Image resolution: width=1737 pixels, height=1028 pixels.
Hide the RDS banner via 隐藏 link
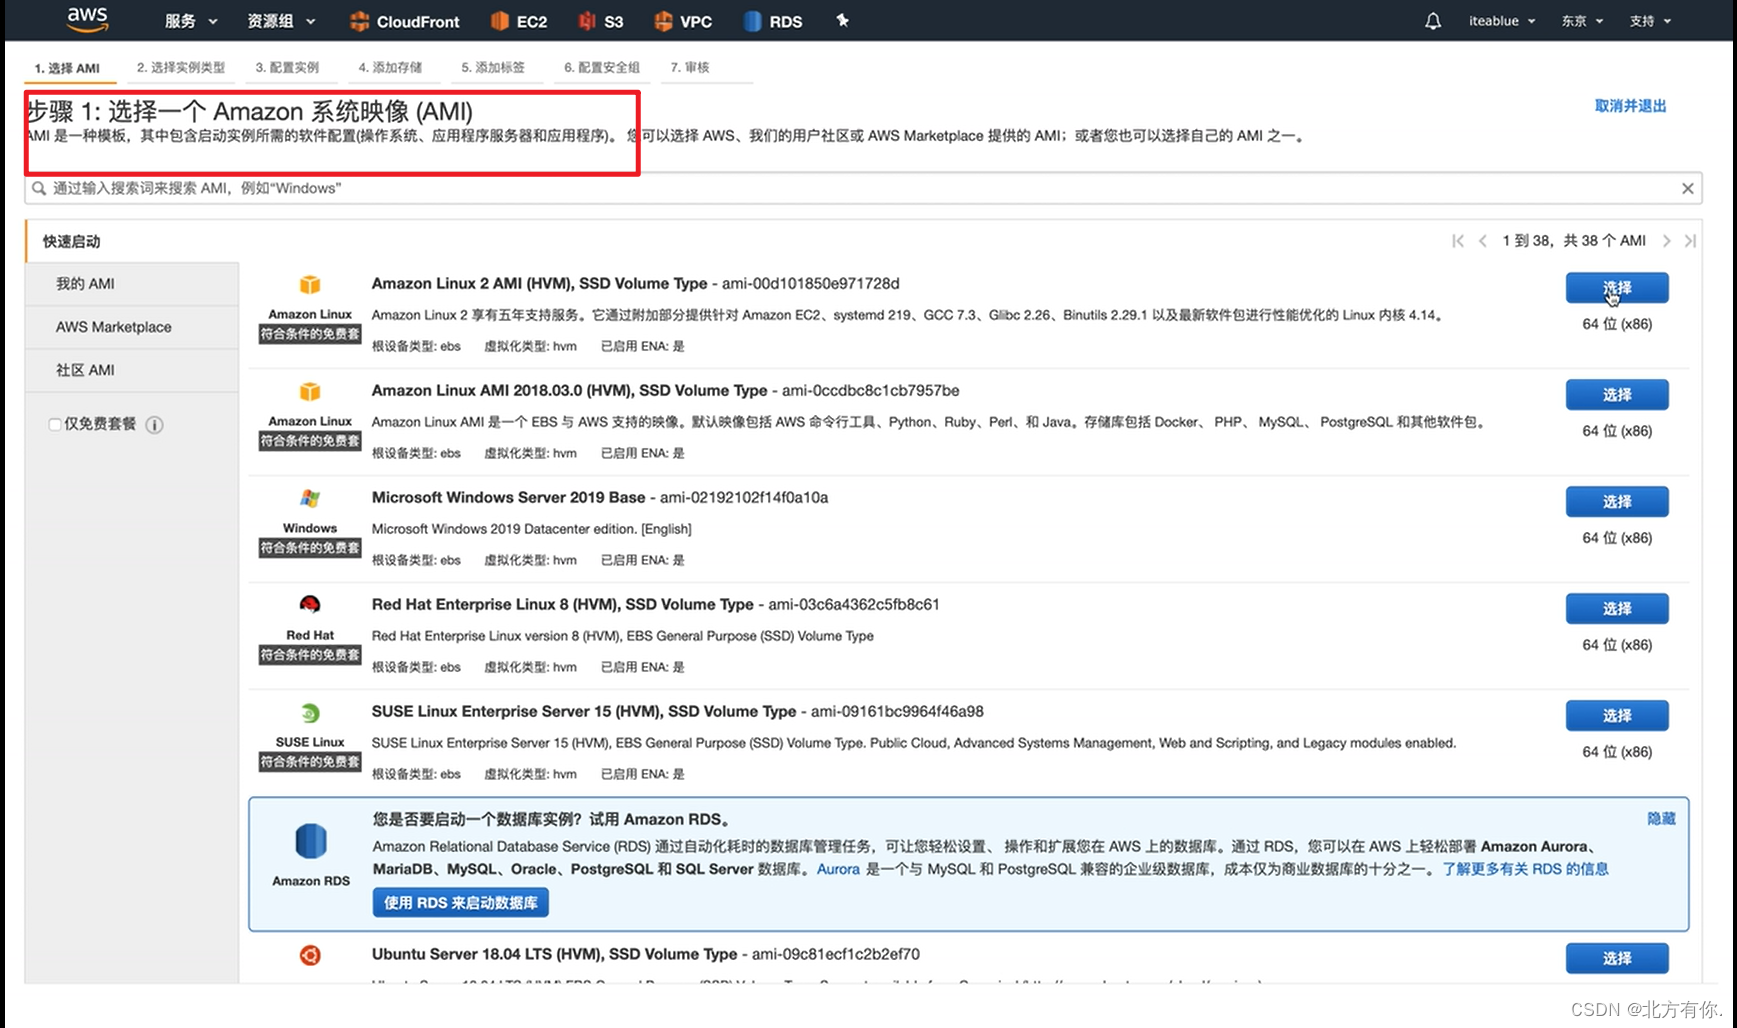click(1661, 819)
